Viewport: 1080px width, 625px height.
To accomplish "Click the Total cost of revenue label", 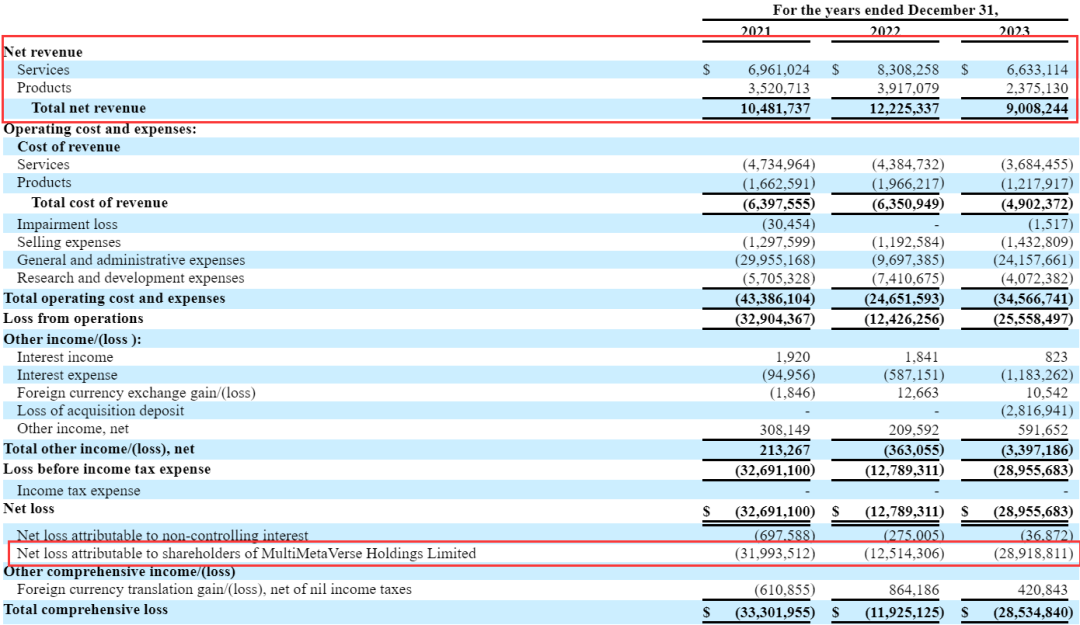I will 99,203.
